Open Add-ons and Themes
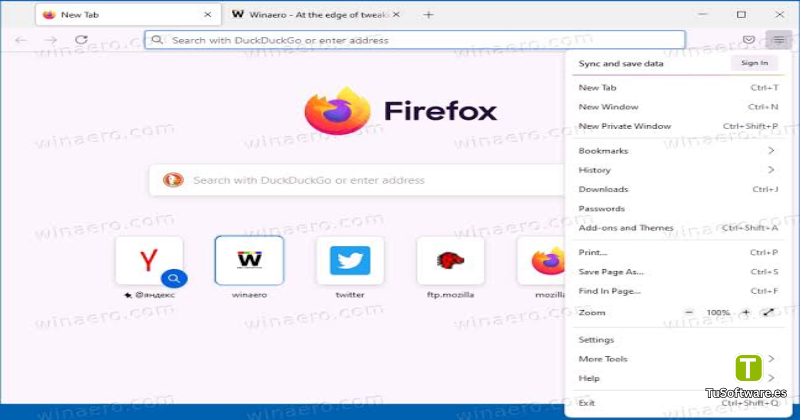Screen dimensions: 800x420 coord(677,228)
